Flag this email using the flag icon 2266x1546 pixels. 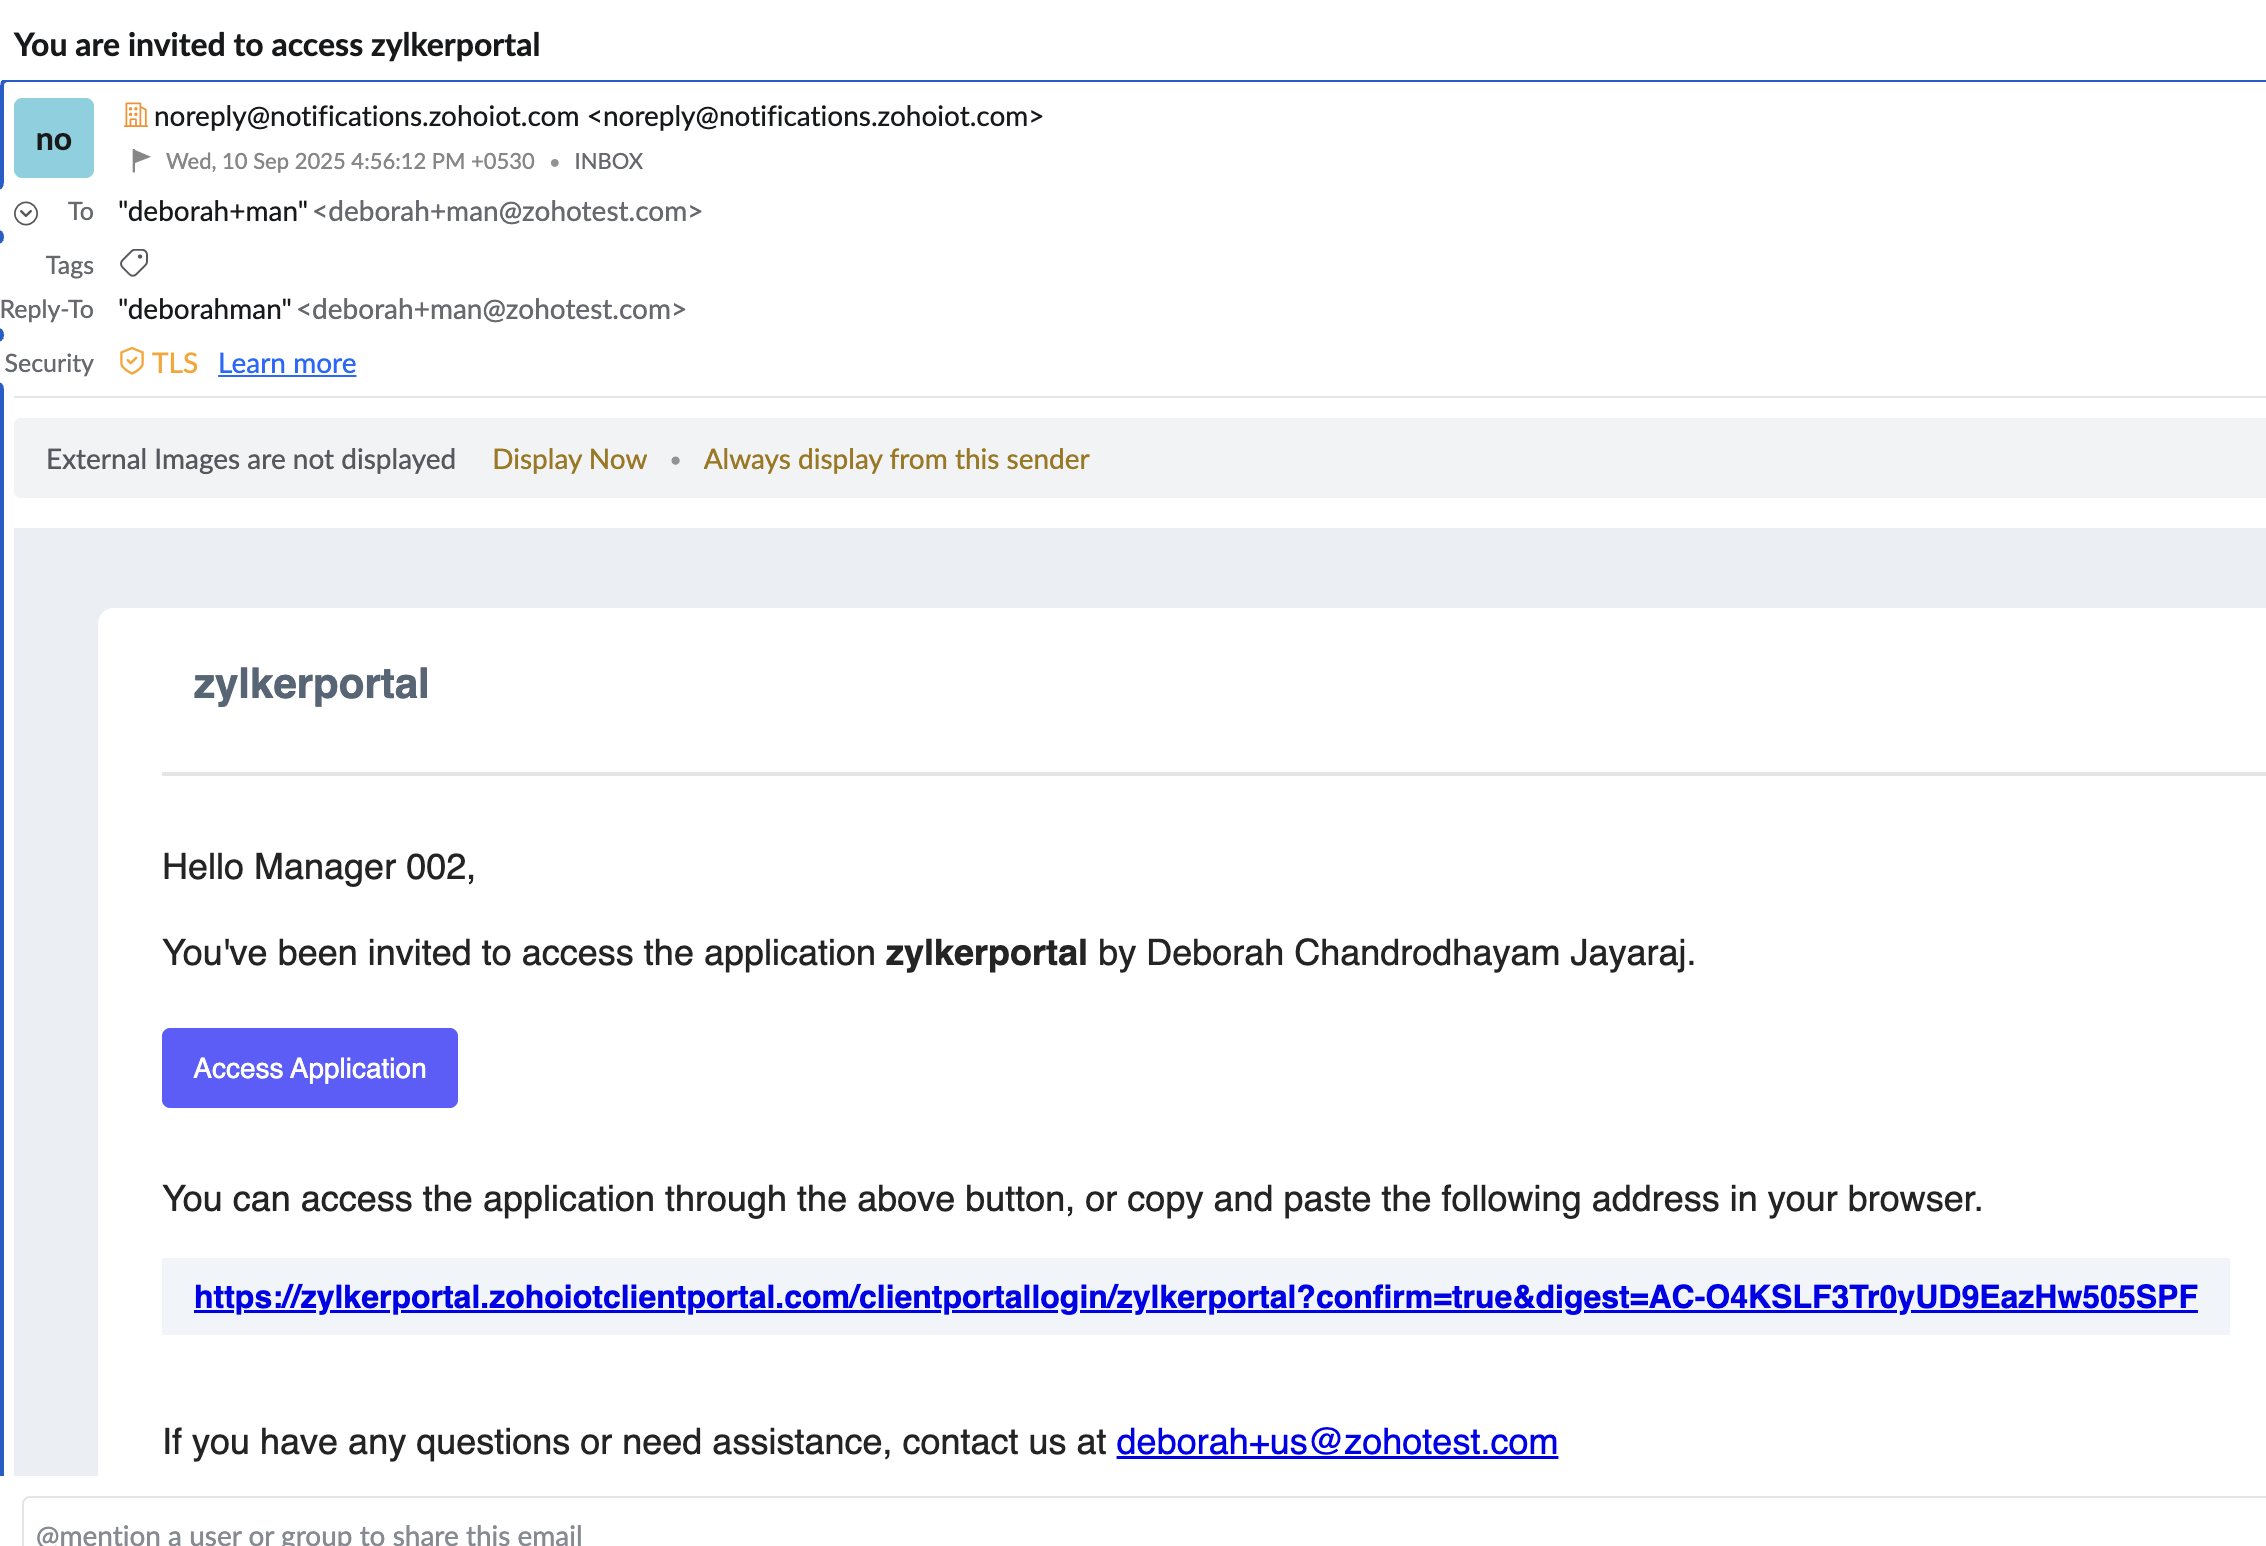pos(141,160)
